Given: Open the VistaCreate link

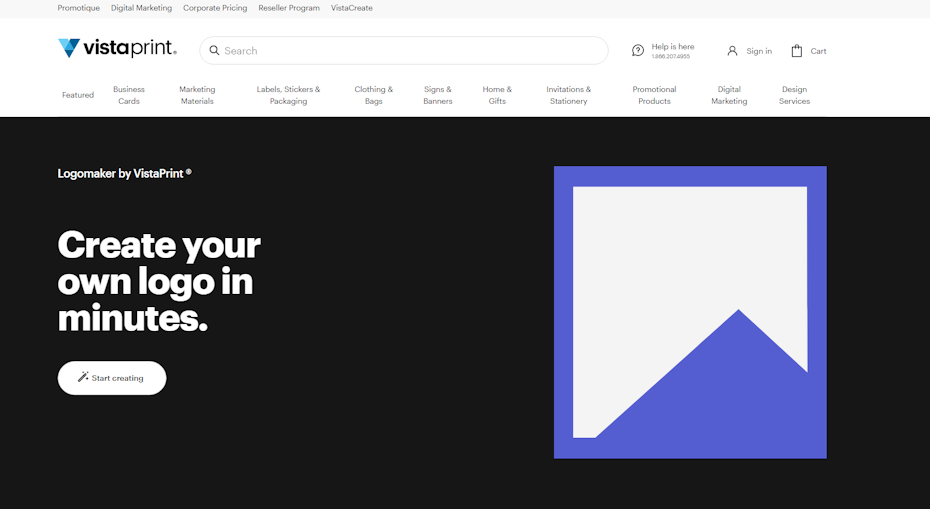Looking at the screenshot, I should [352, 8].
